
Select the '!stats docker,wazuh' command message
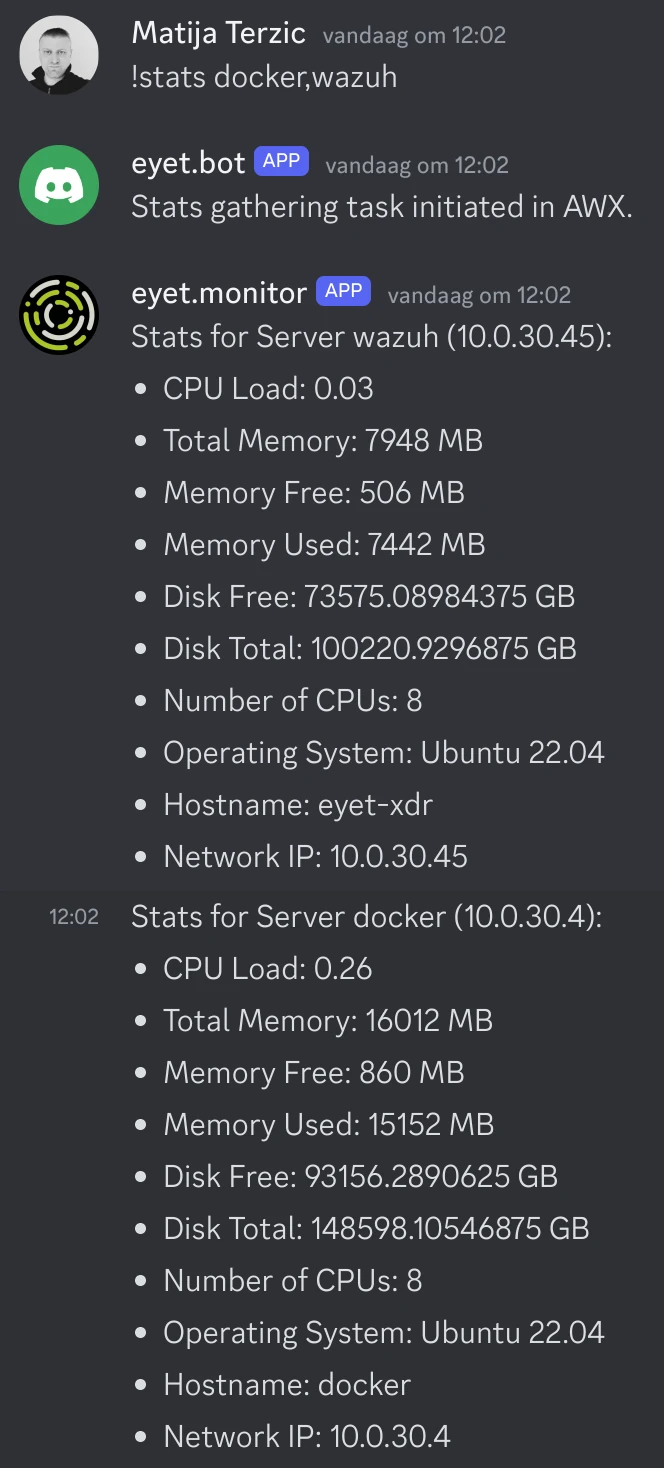click(264, 77)
